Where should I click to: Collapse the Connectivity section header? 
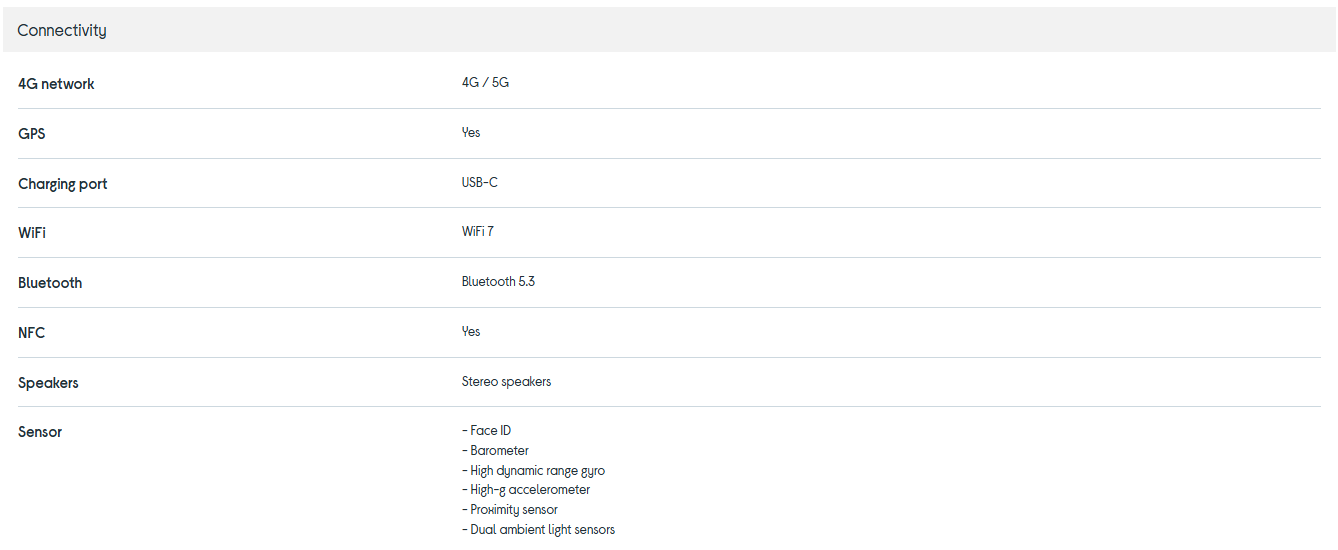62,30
